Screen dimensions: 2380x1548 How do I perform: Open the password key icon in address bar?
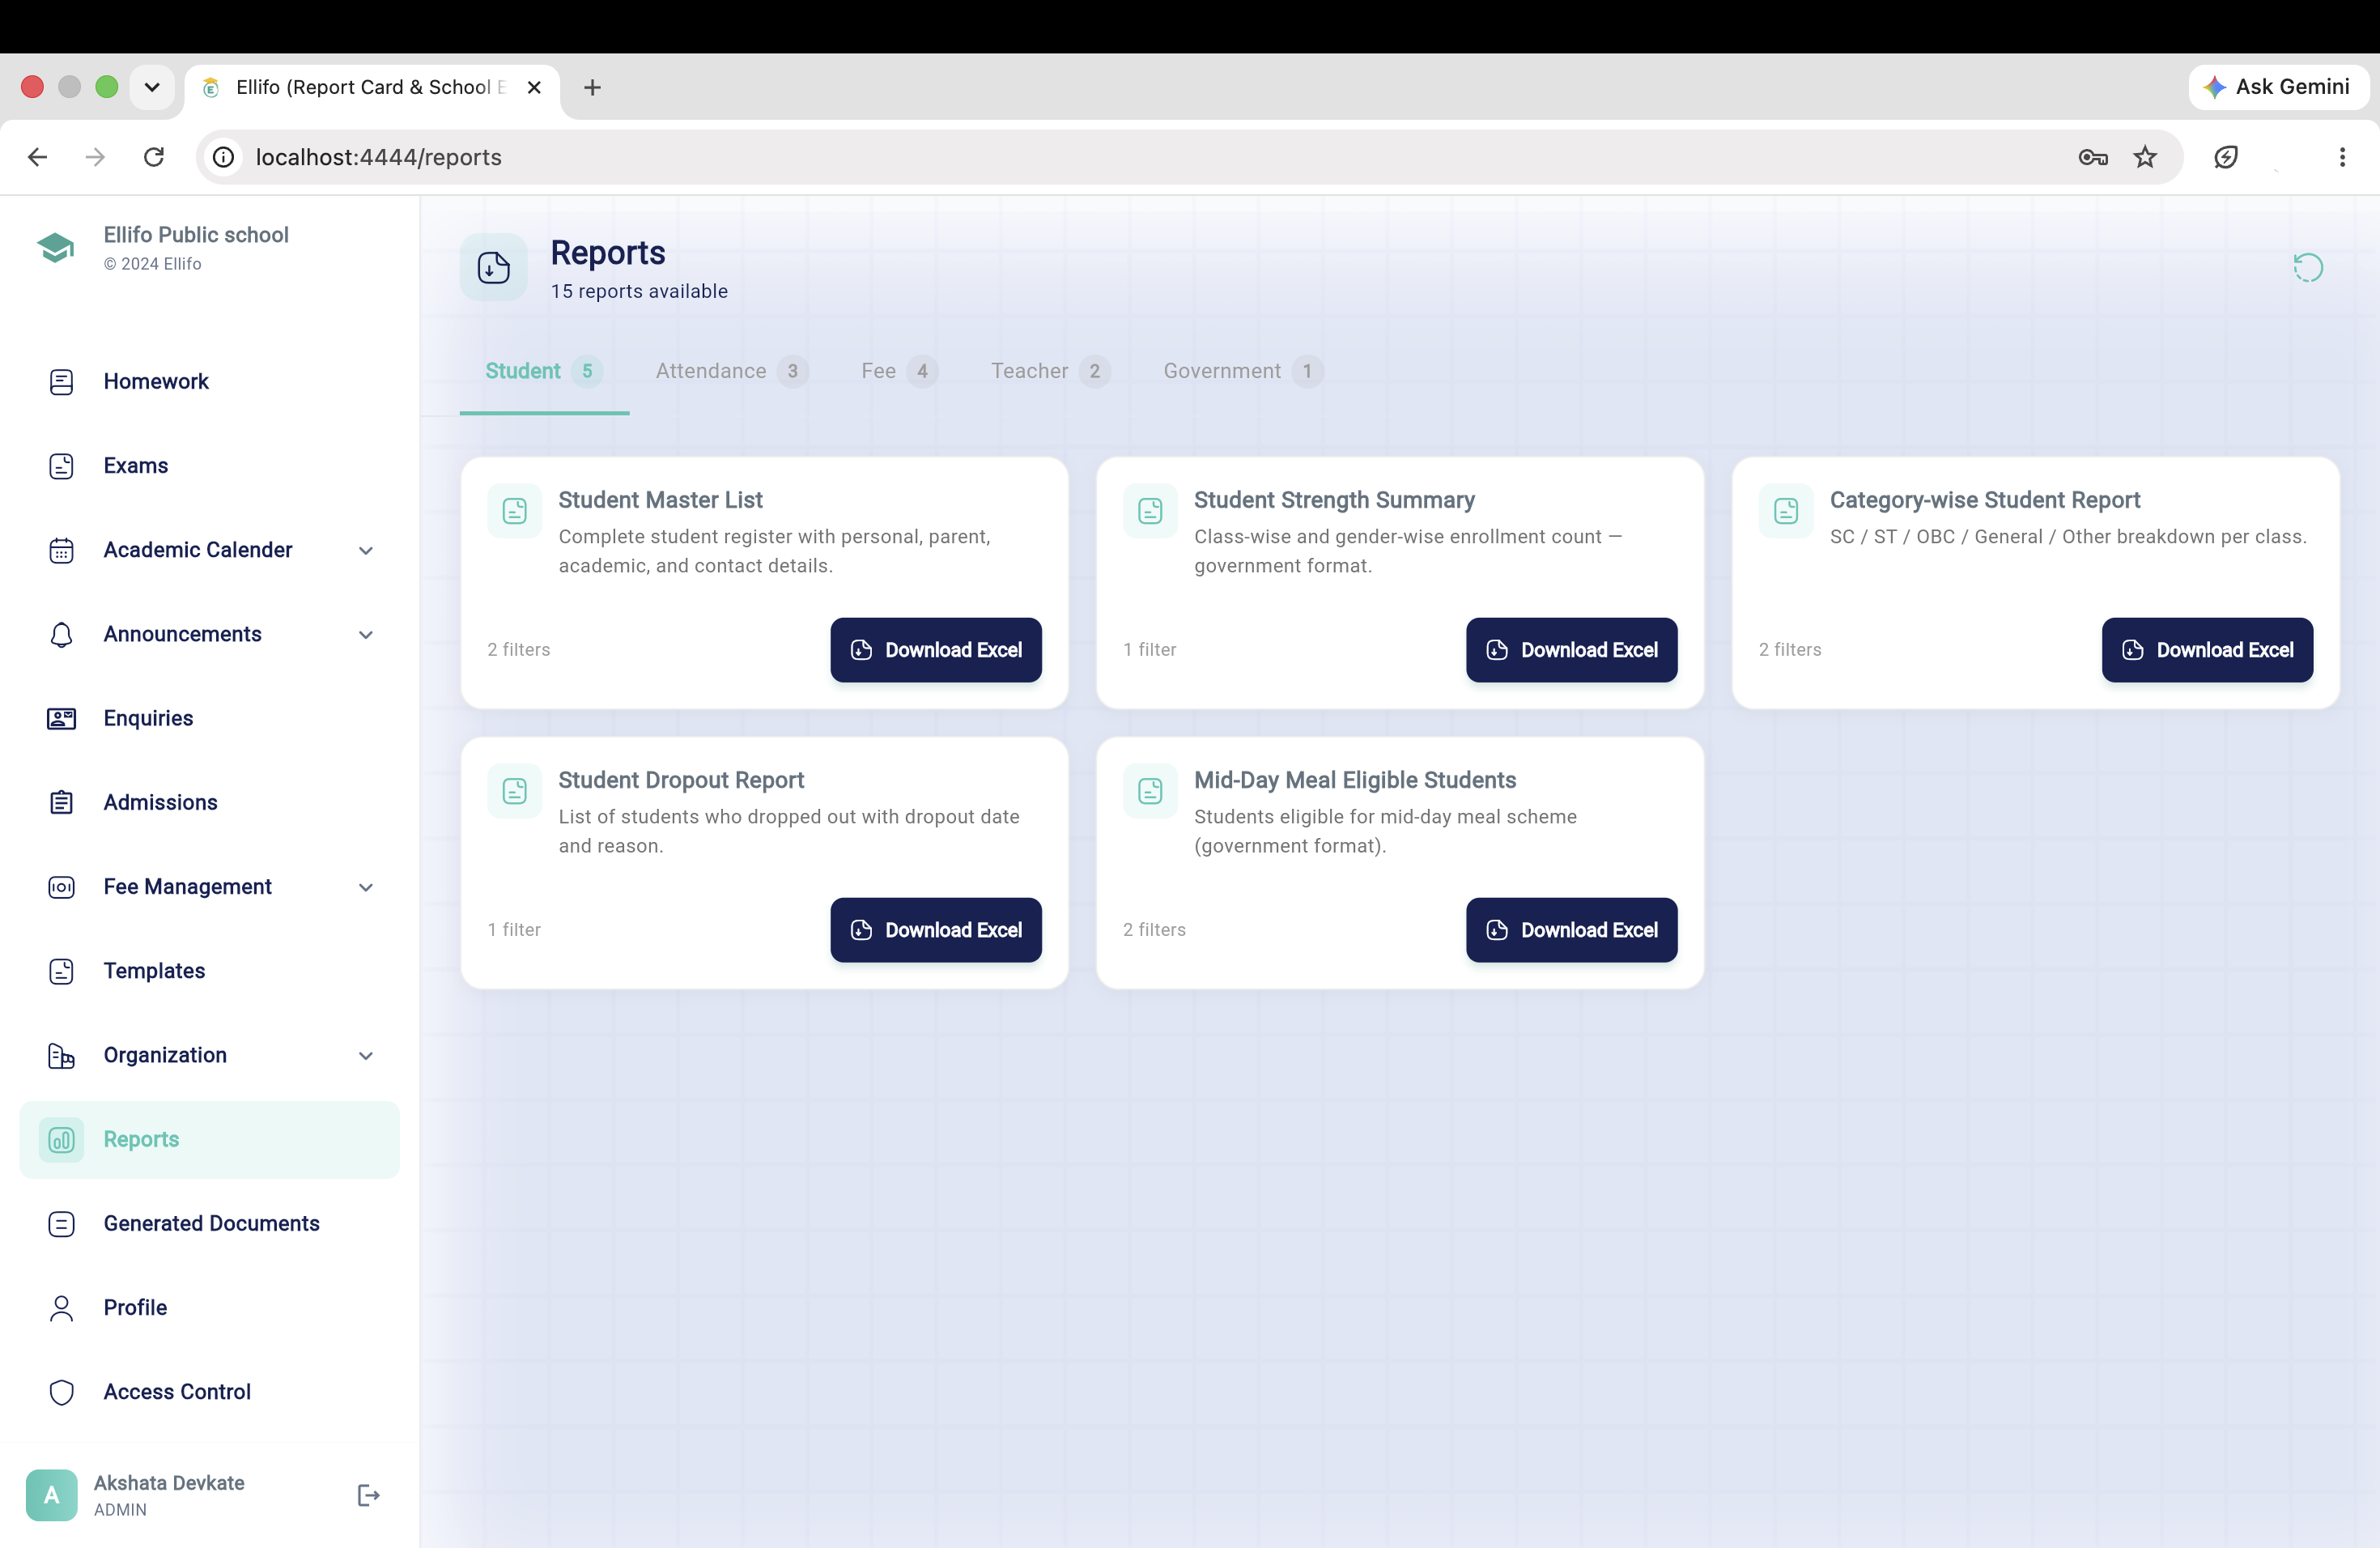[2092, 157]
